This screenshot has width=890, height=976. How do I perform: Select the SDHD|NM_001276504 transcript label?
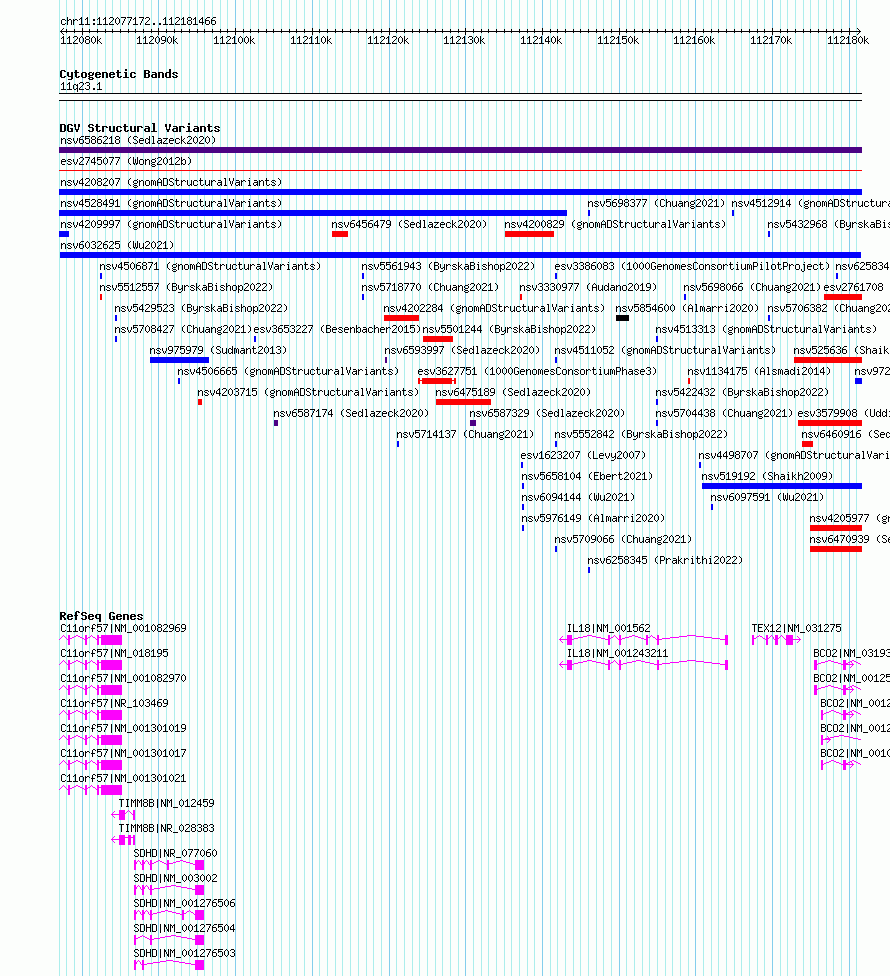[x=185, y=928]
